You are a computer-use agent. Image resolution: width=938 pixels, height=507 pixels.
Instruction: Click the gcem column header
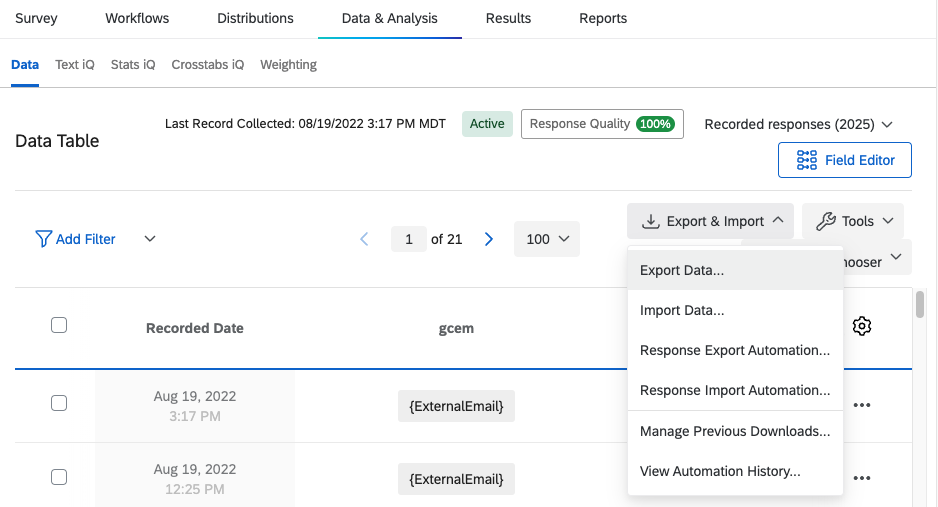[456, 328]
